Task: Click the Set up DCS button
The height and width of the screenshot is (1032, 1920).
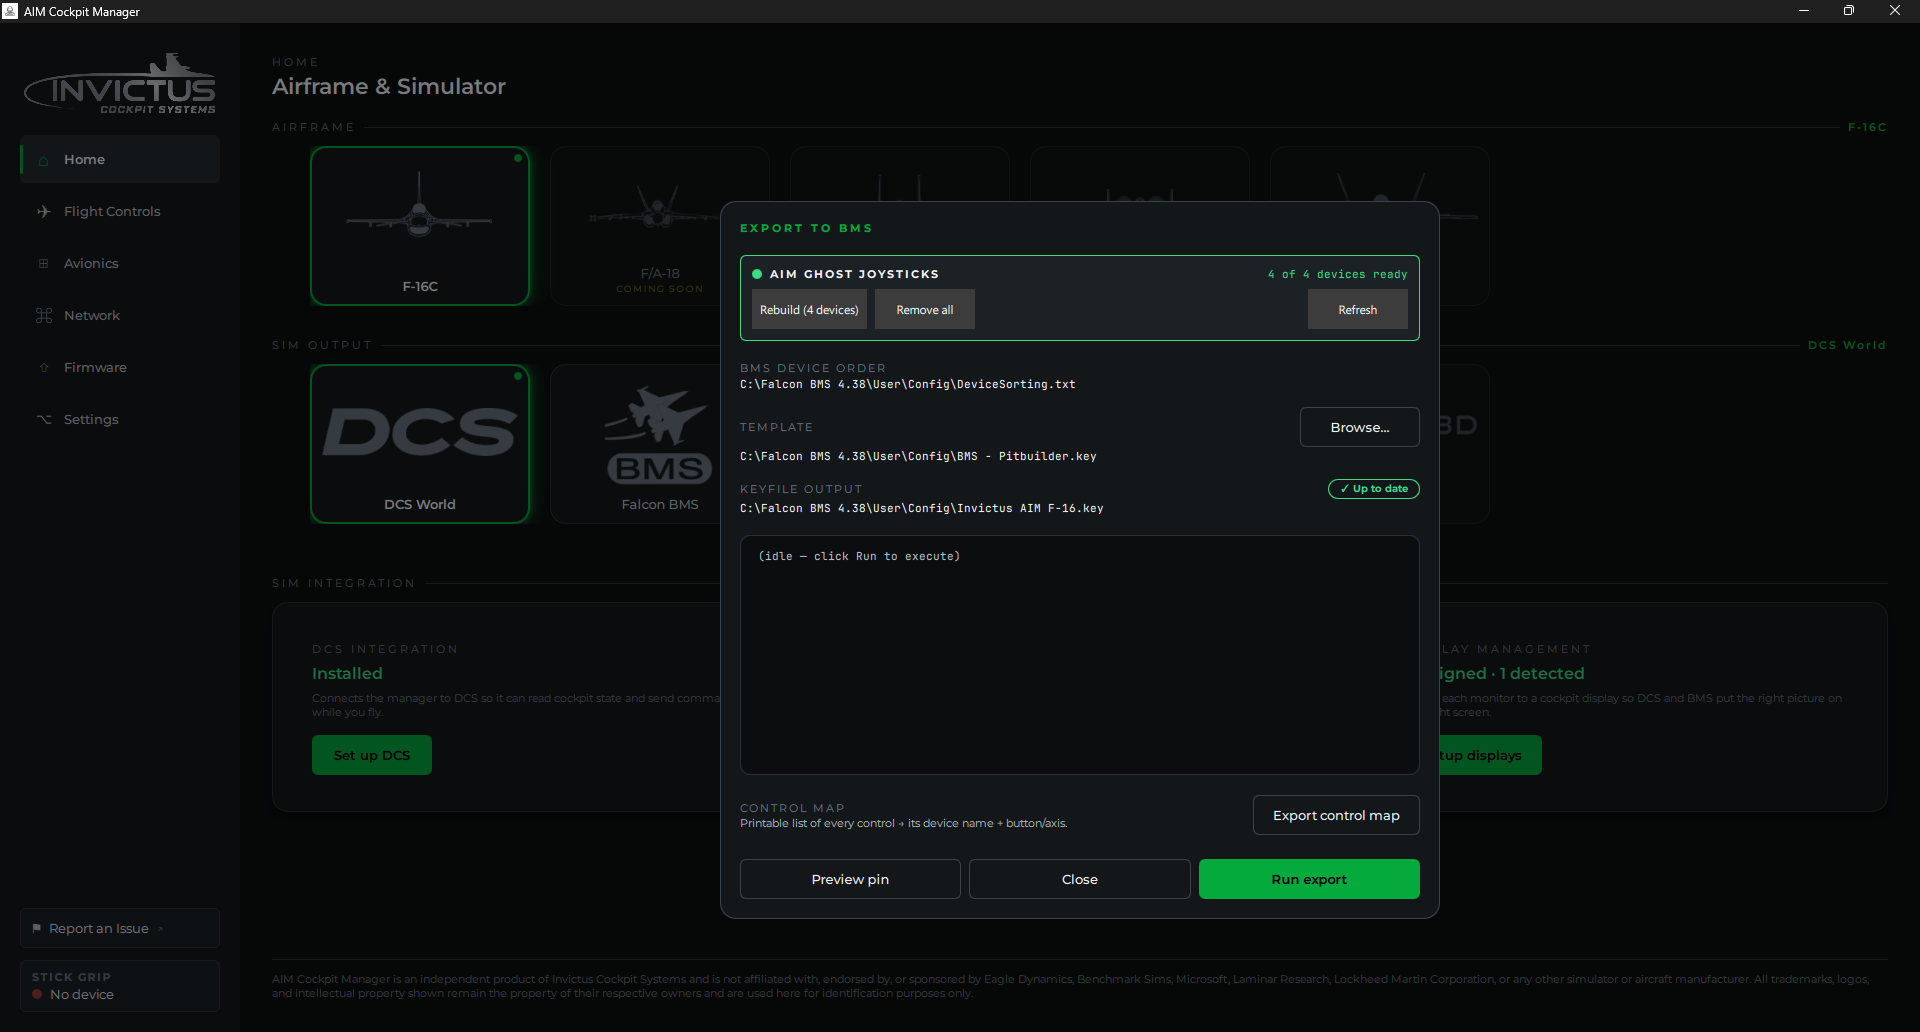Action: (372, 755)
